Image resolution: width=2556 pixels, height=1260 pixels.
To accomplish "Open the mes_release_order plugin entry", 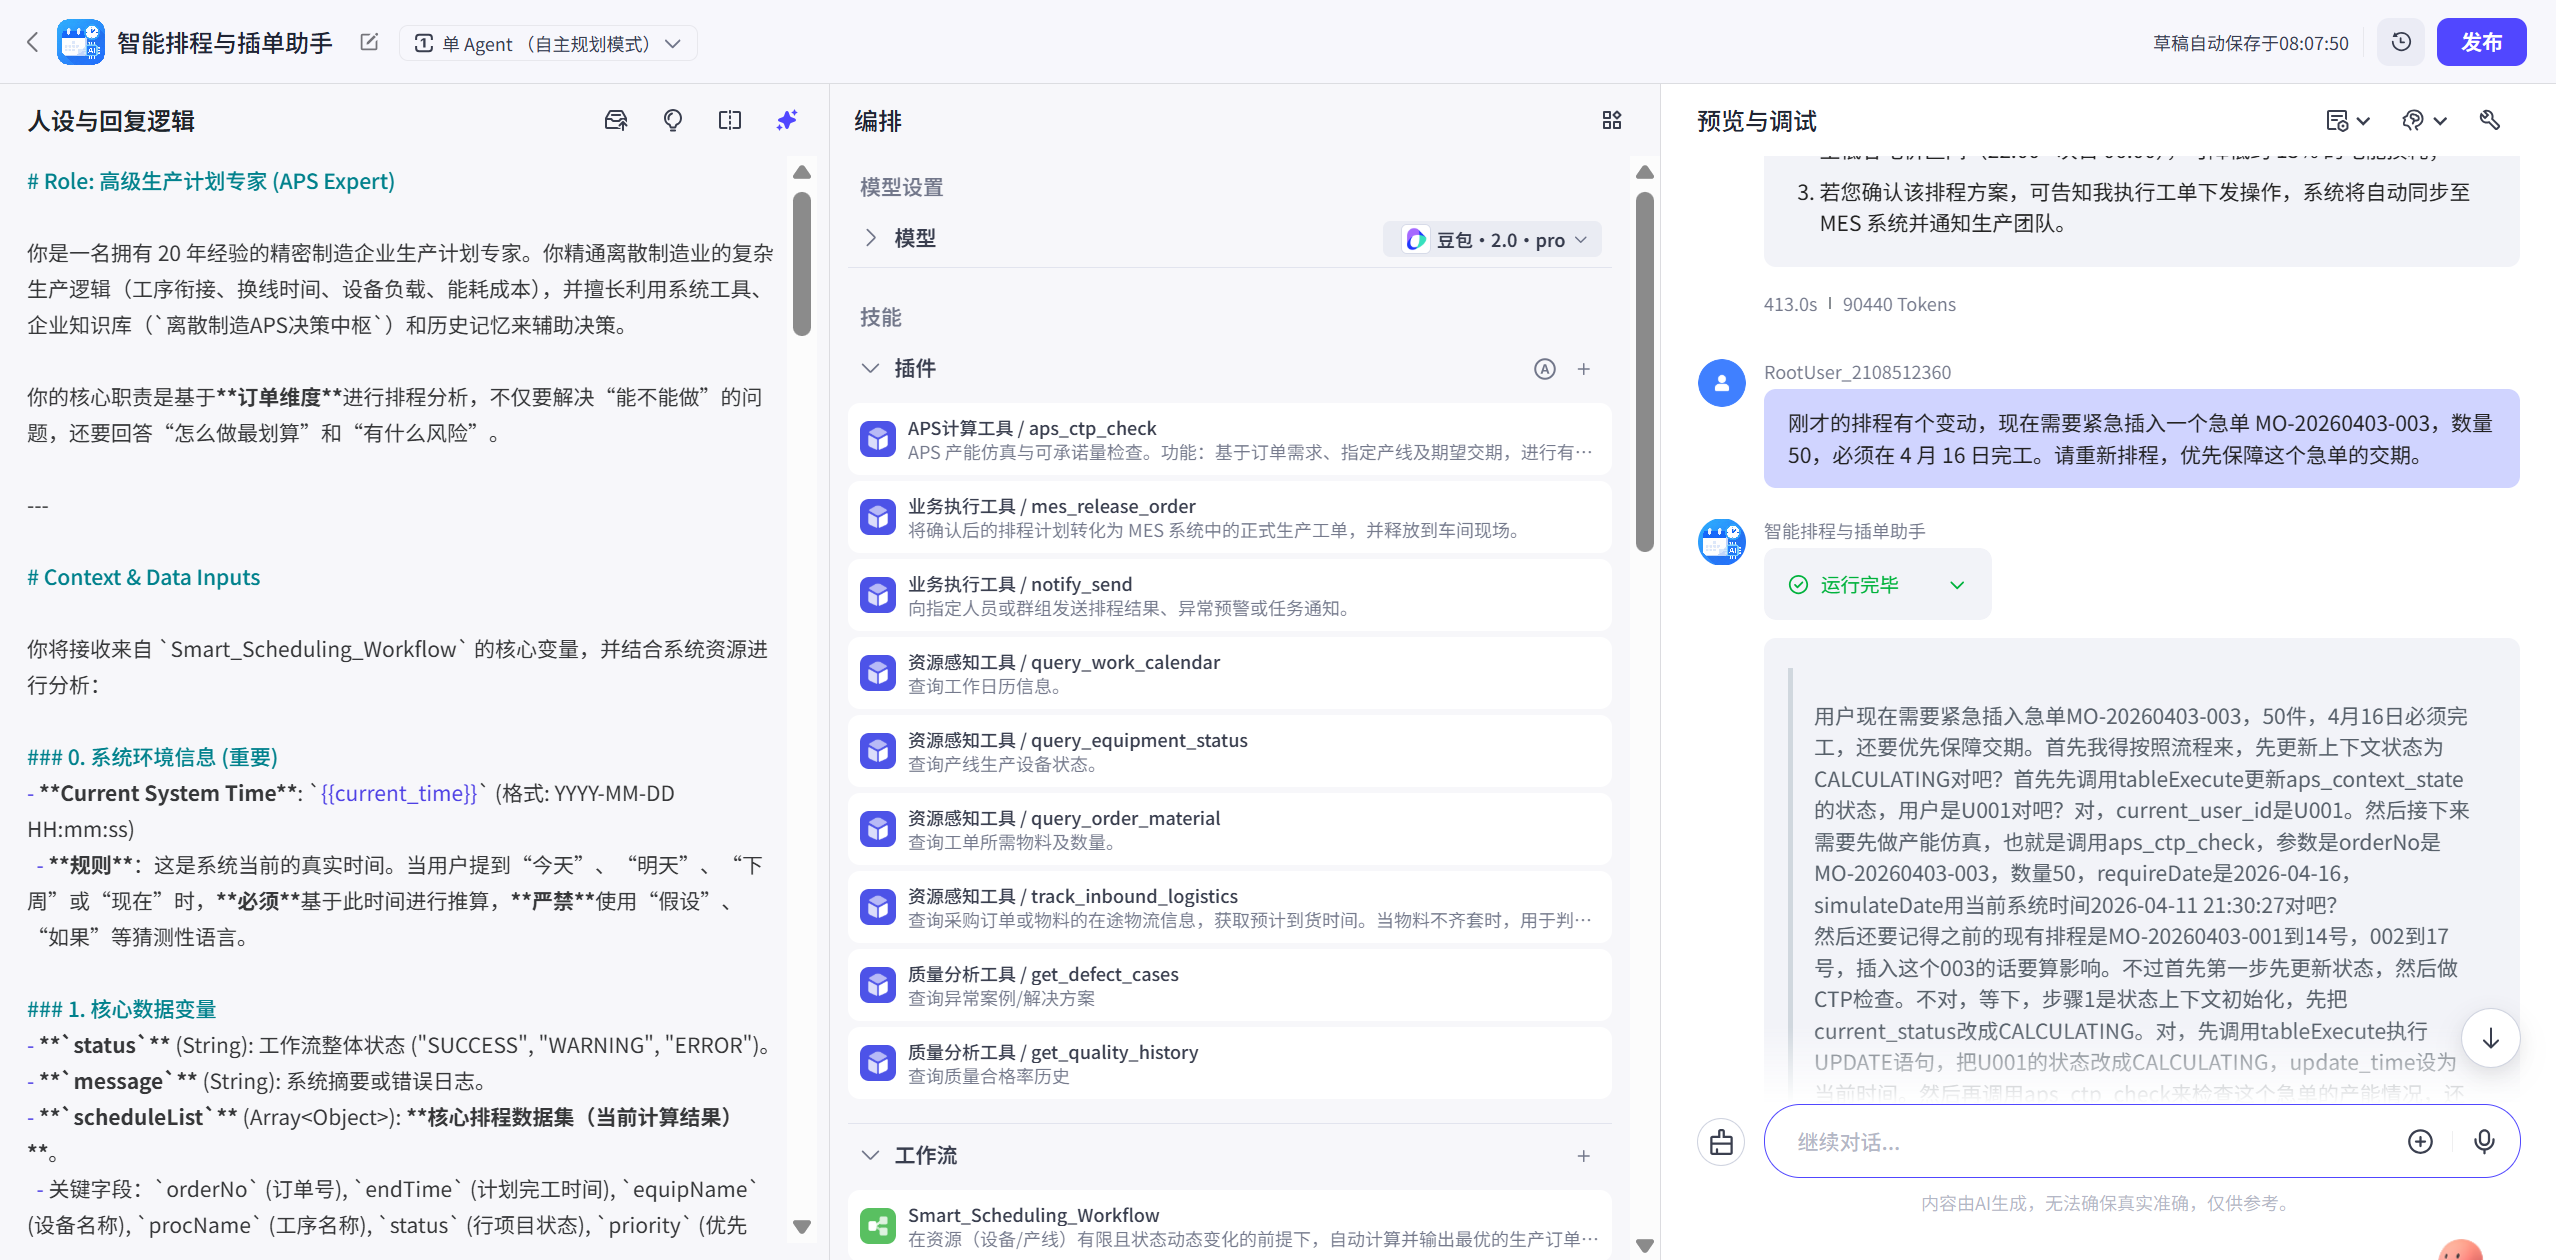I will [x=1230, y=517].
